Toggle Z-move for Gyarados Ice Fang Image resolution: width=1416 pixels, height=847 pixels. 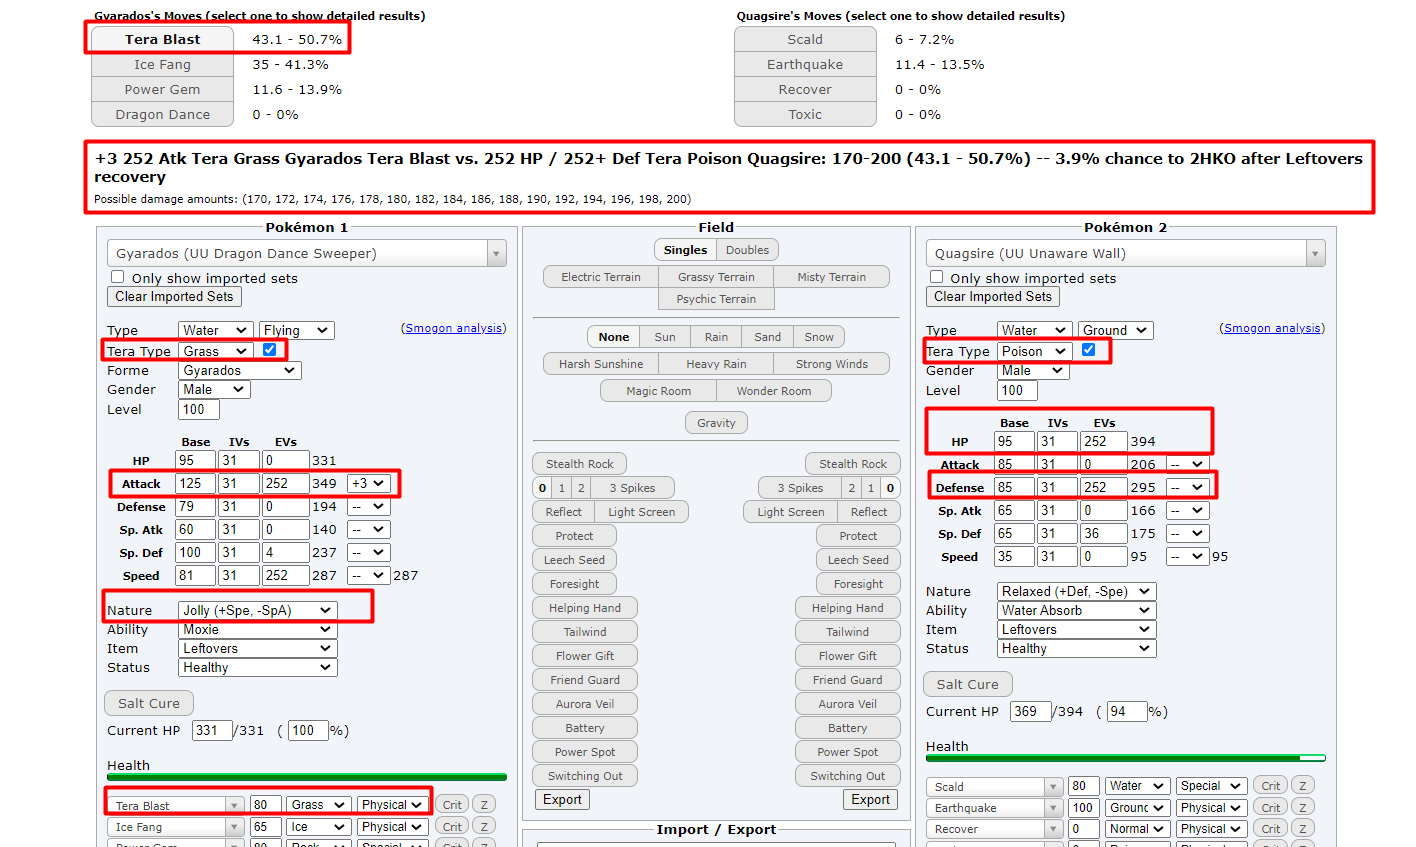[x=484, y=827]
